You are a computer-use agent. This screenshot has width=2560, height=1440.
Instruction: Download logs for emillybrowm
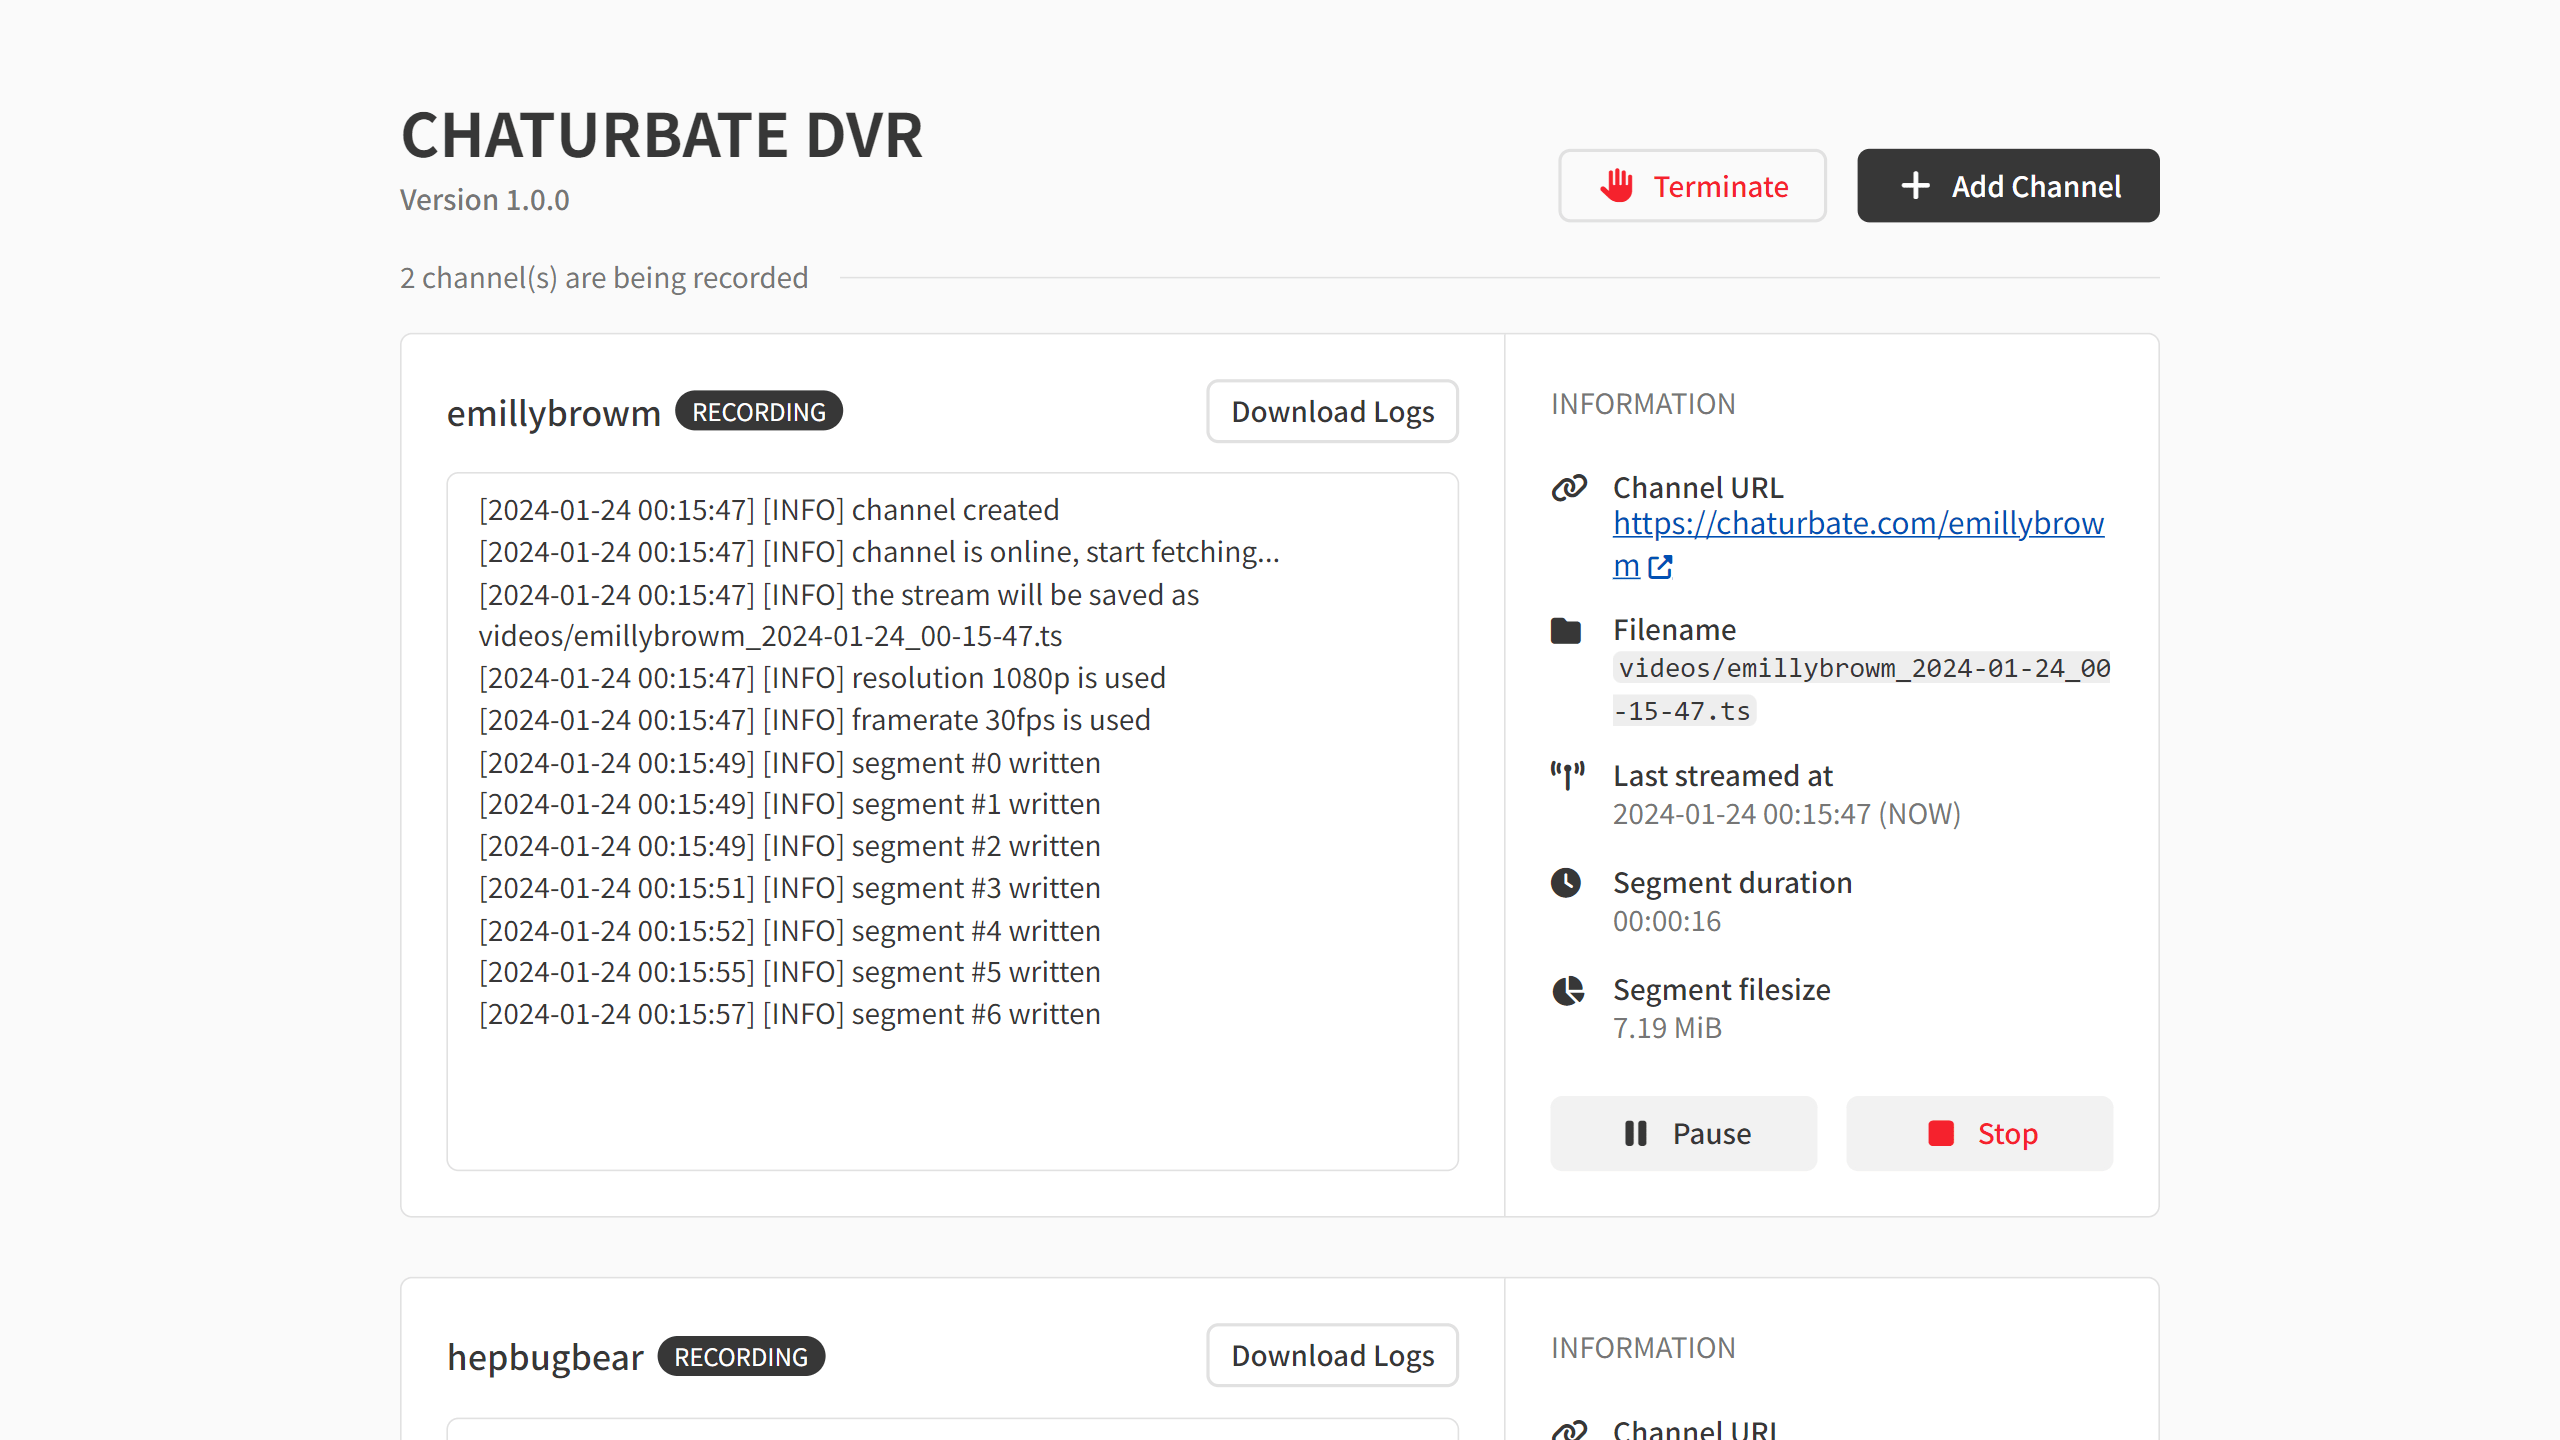point(1332,411)
